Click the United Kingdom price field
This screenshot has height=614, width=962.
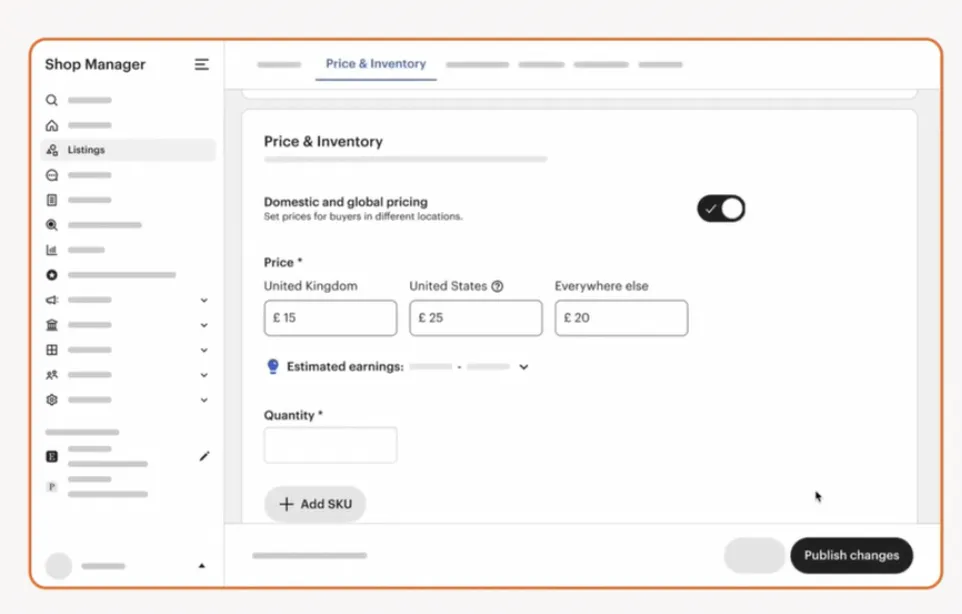[x=330, y=318]
